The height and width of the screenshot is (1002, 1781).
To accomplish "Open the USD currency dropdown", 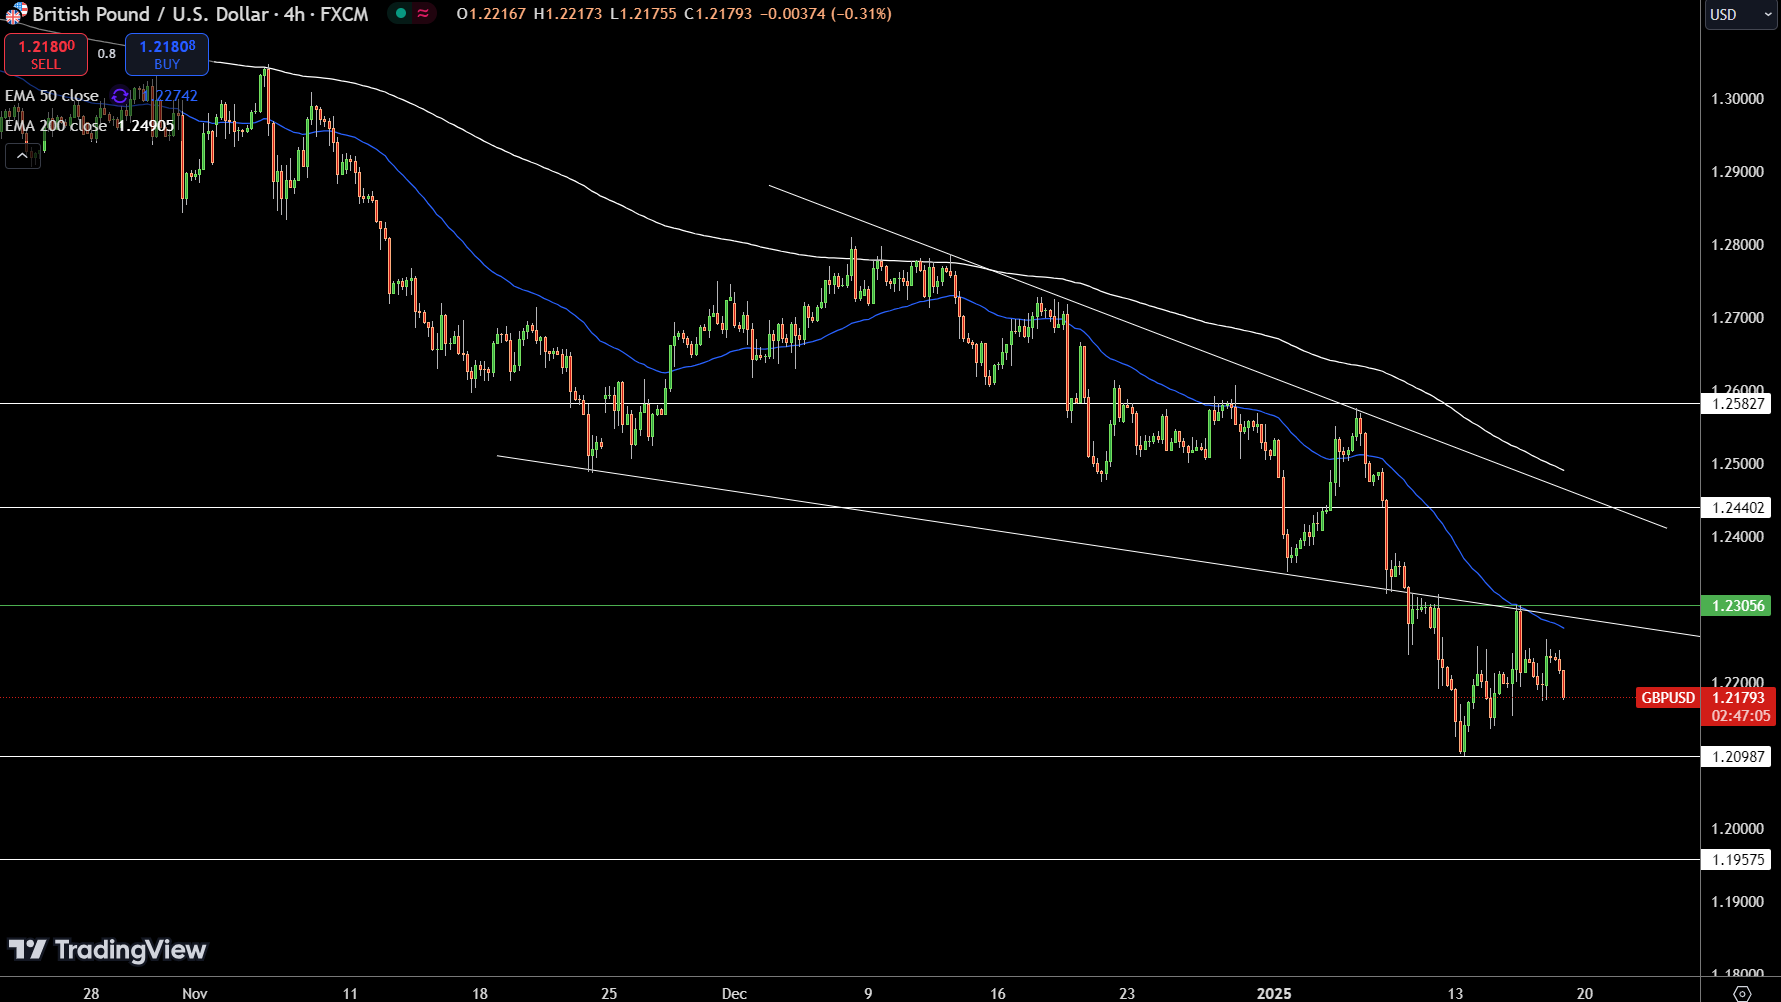I will pos(1740,15).
